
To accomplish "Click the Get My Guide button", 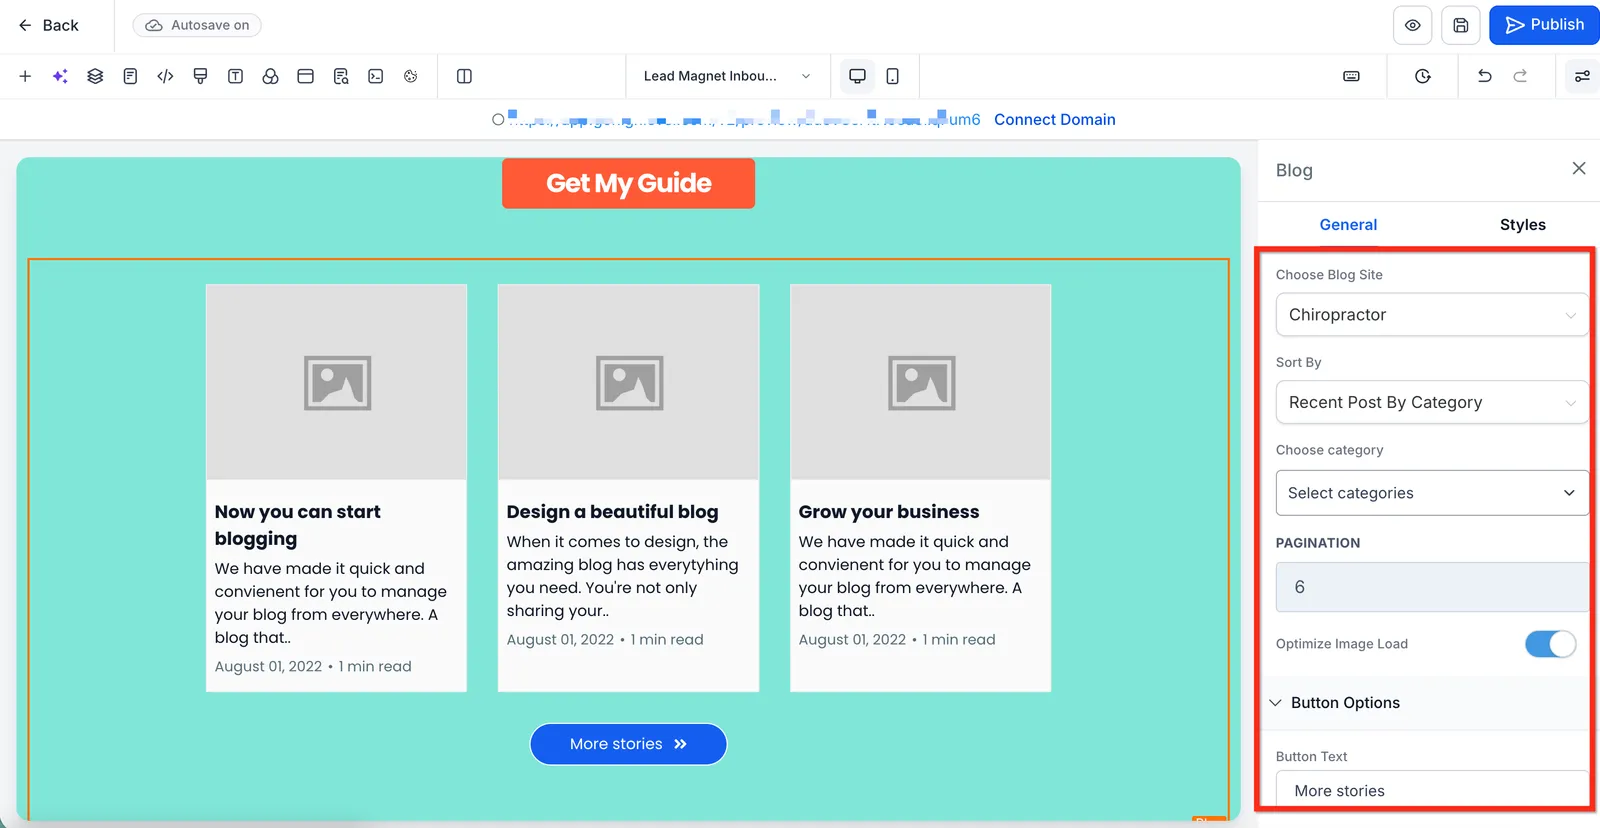I will click(628, 183).
